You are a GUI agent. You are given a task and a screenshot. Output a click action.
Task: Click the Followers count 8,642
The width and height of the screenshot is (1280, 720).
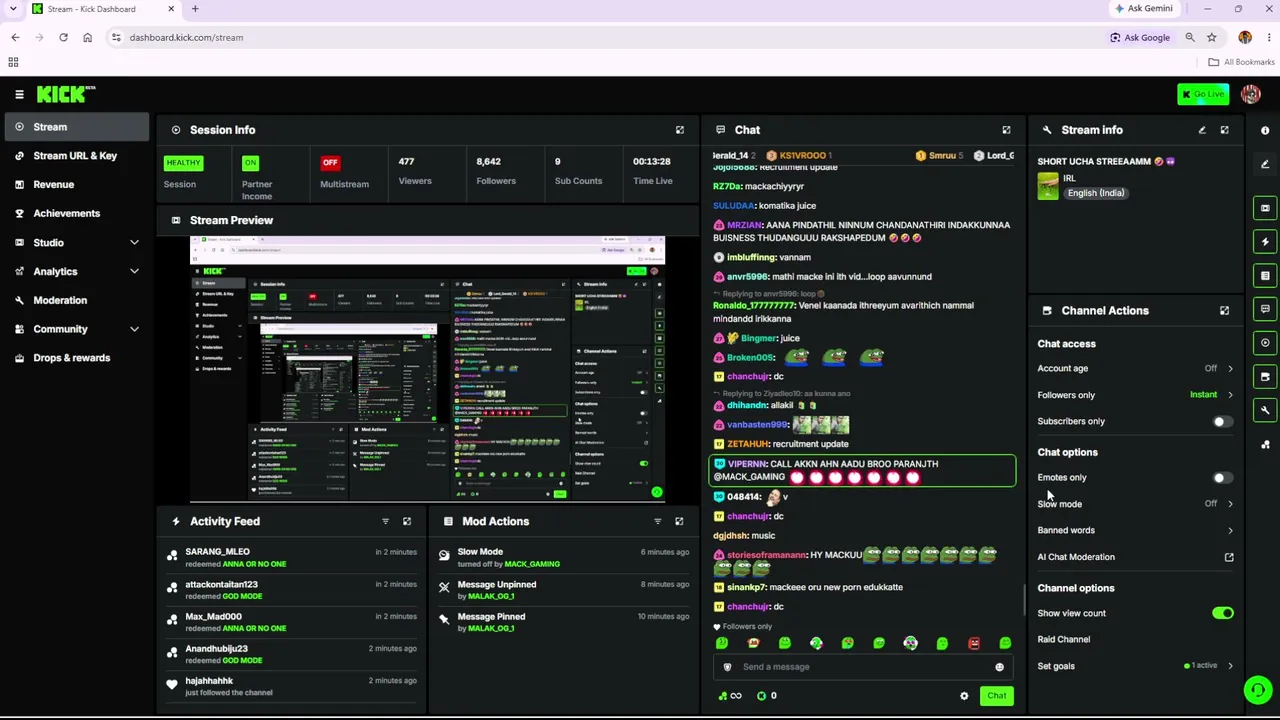(489, 161)
